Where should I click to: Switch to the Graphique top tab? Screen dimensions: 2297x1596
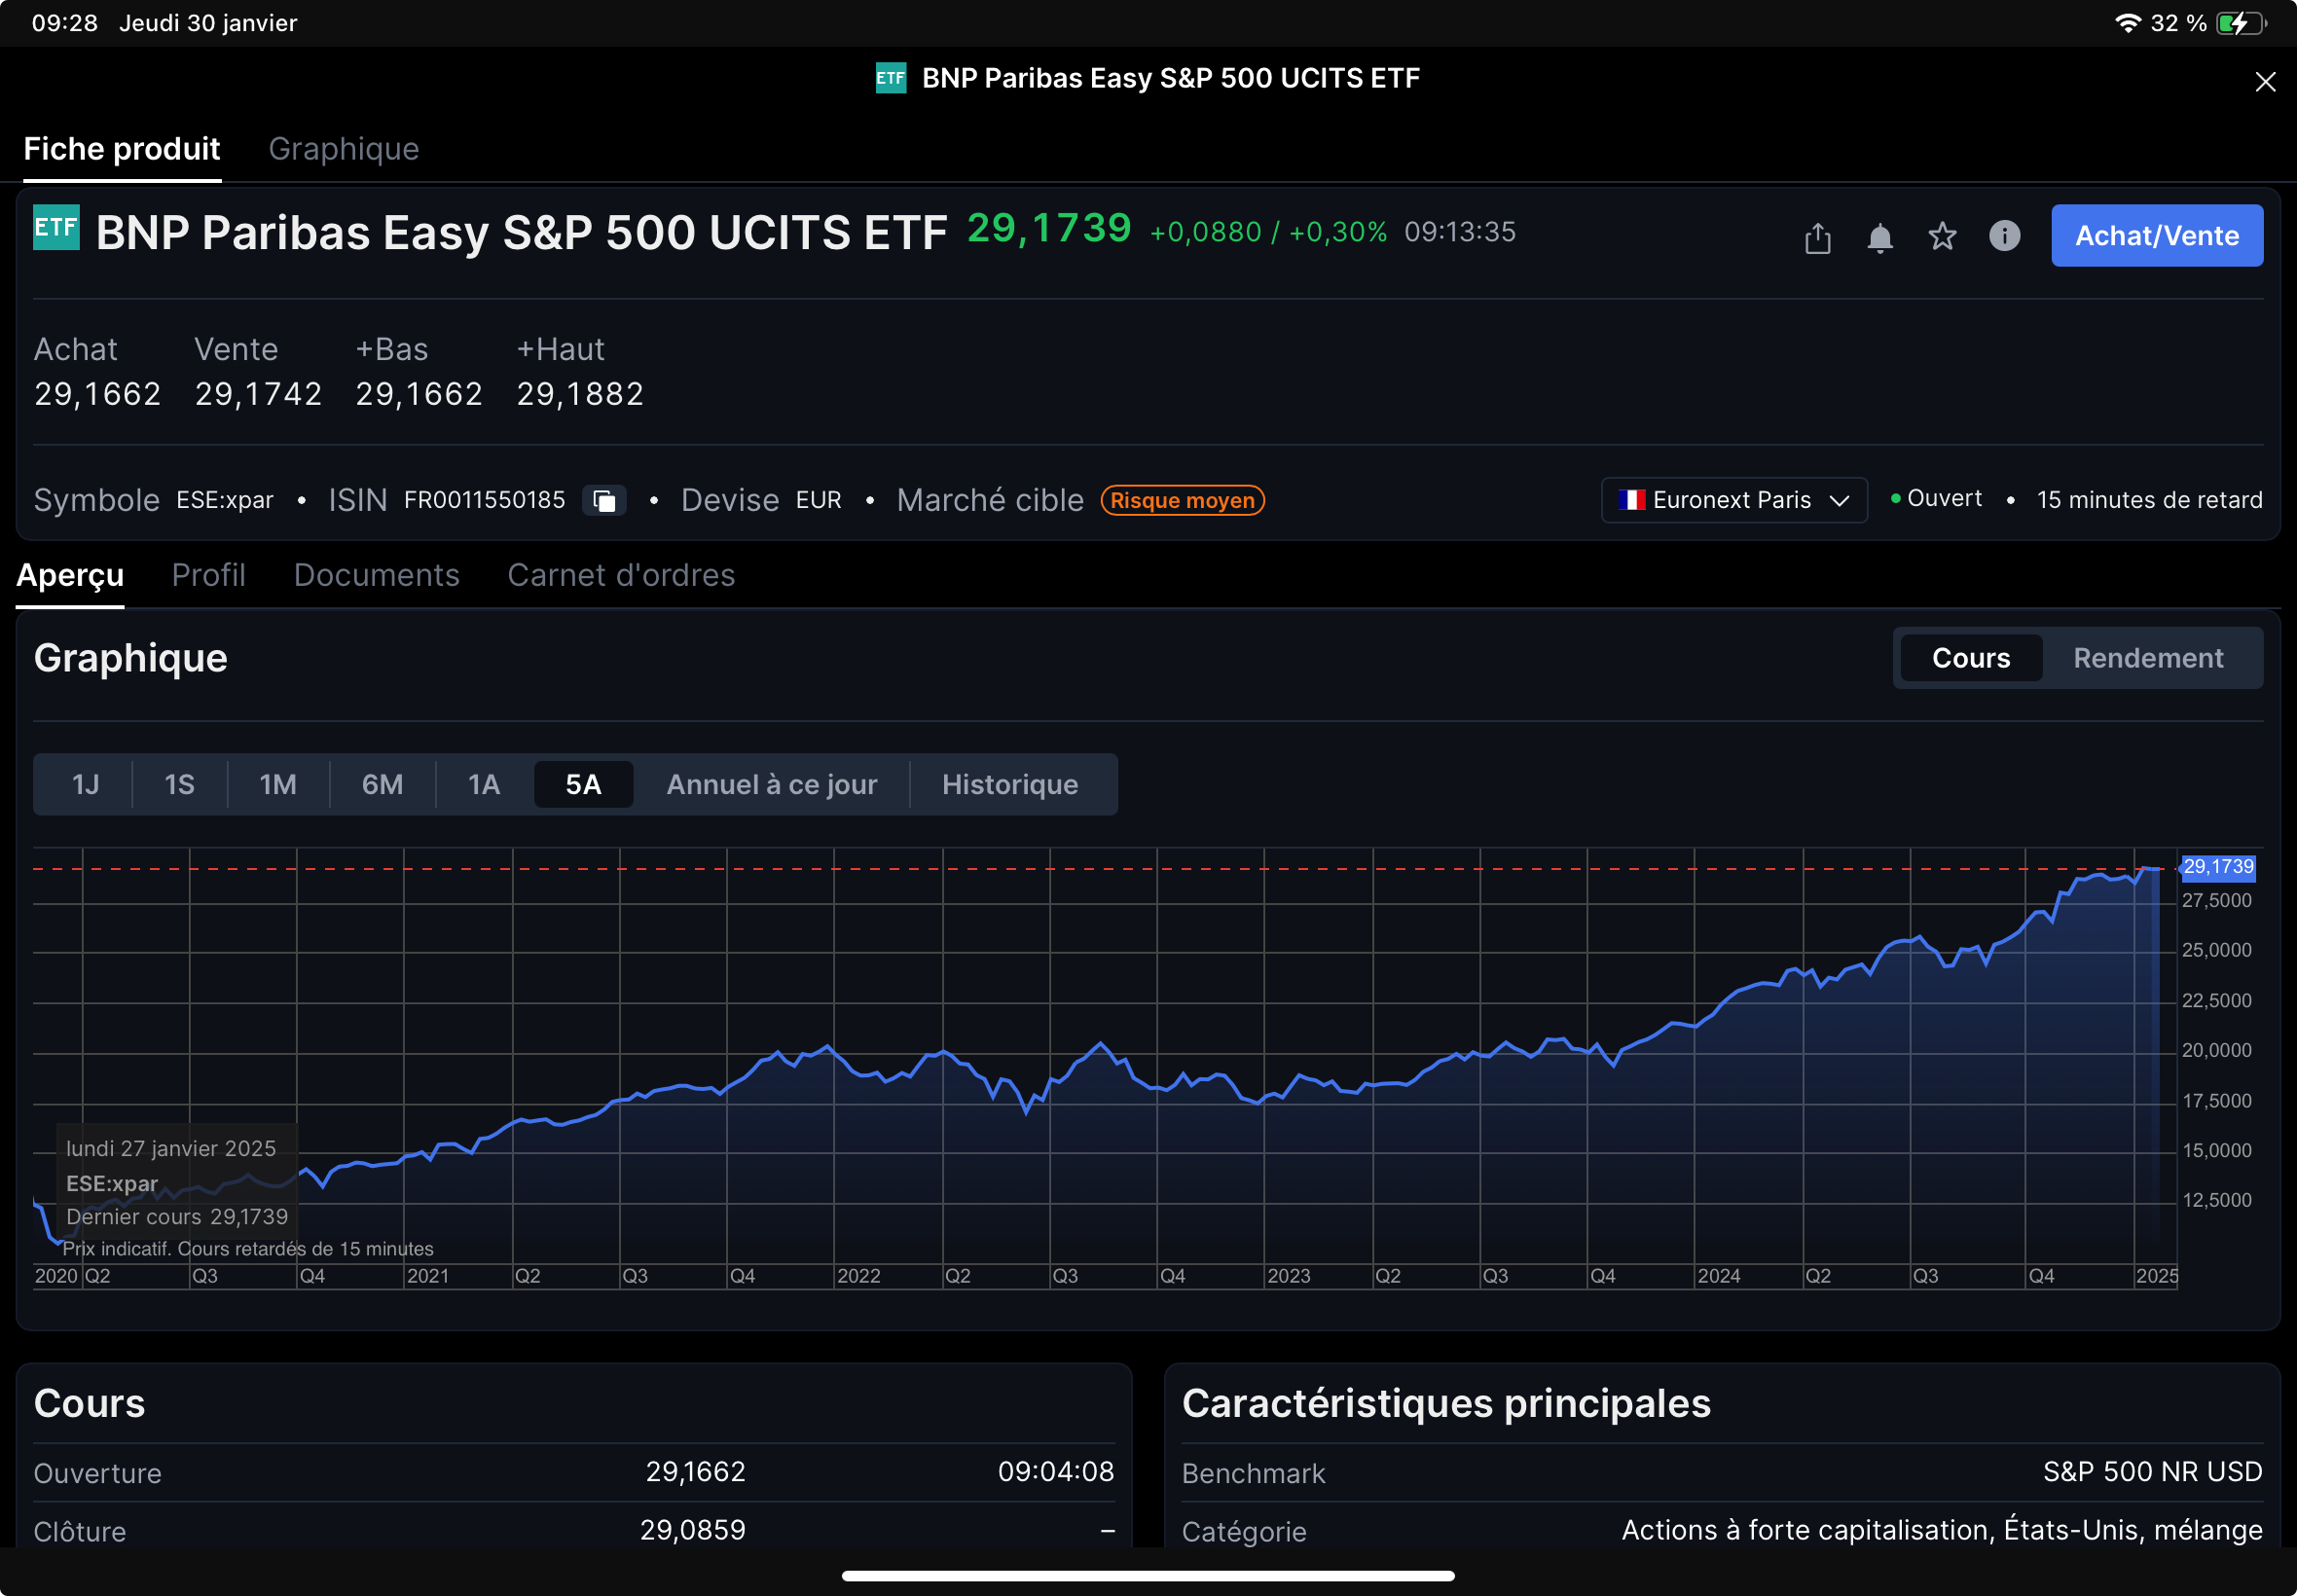click(x=344, y=149)
